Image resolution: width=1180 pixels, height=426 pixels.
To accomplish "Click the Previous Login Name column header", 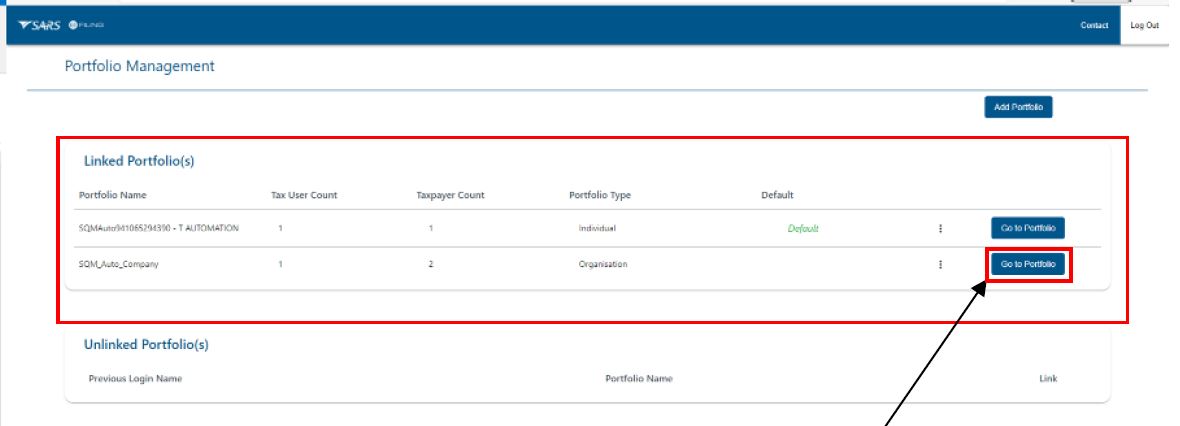I will pyautogui.click(x=135, y=379).
